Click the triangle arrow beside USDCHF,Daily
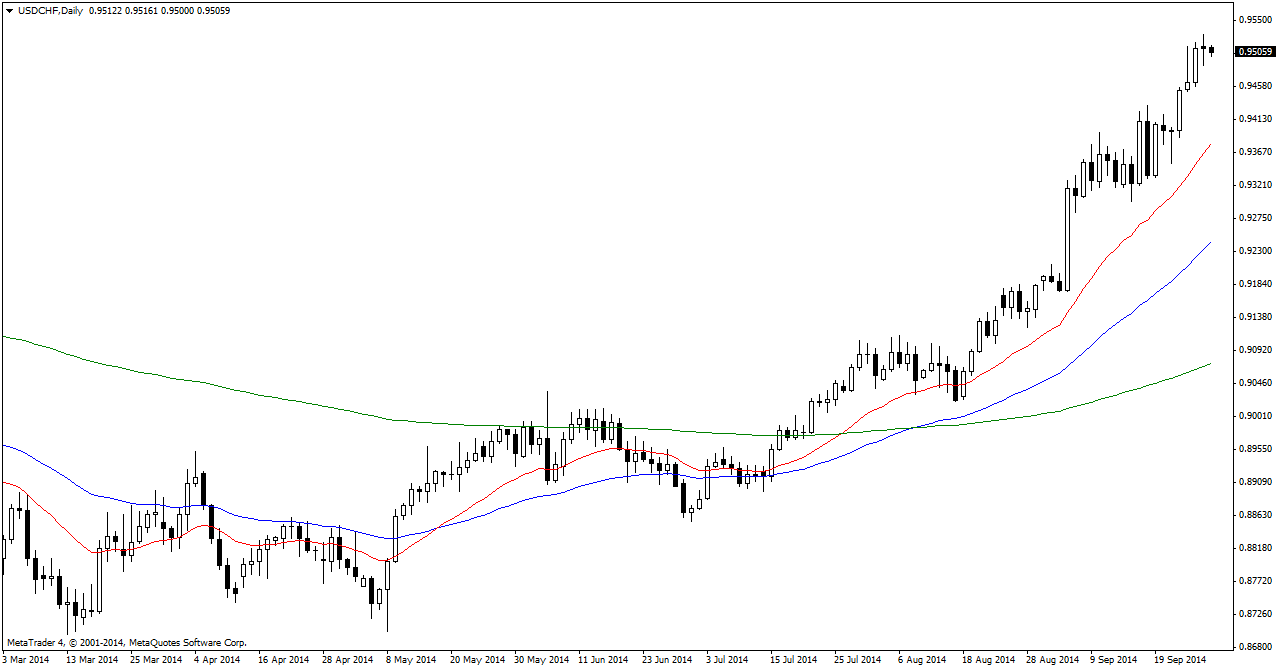Viewport: 1276px width, 668px height. coord(9,11)
